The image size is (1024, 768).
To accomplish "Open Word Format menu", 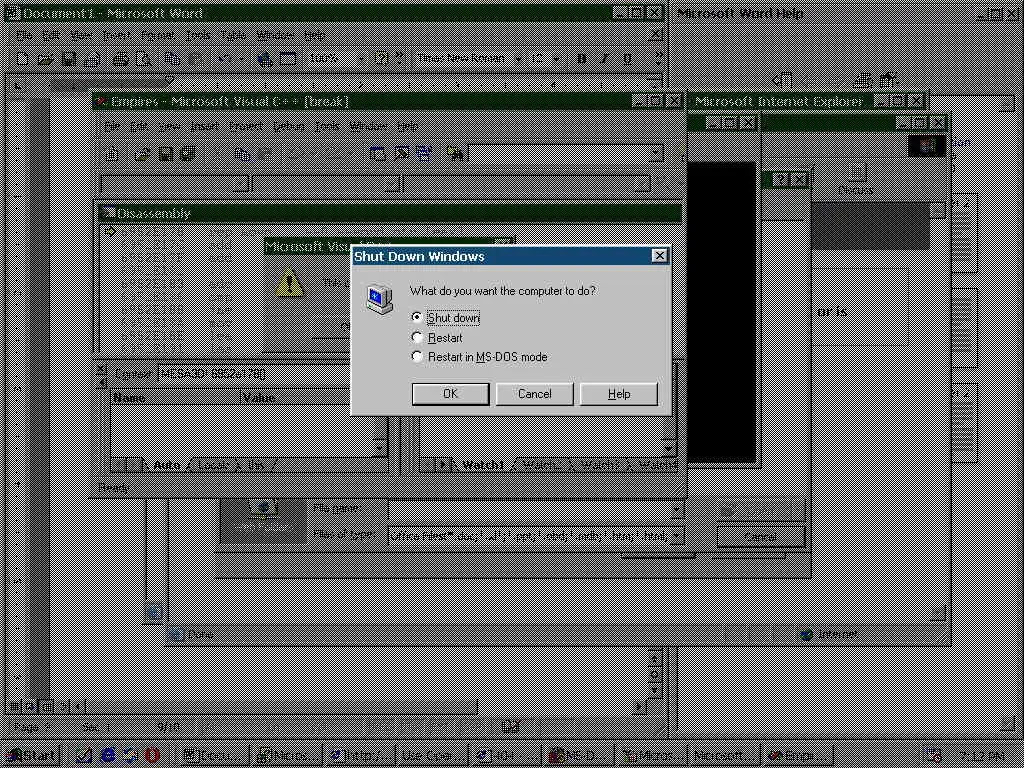I will (157, 35).
